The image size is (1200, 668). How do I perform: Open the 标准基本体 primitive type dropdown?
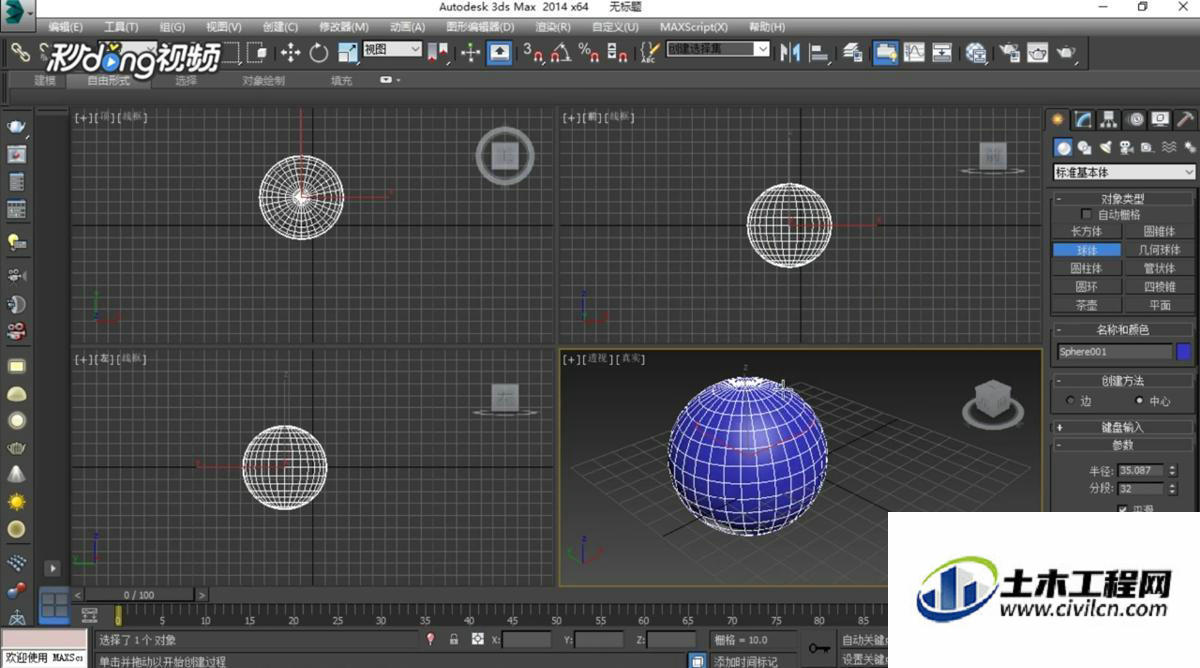[x=1124, y=172]
